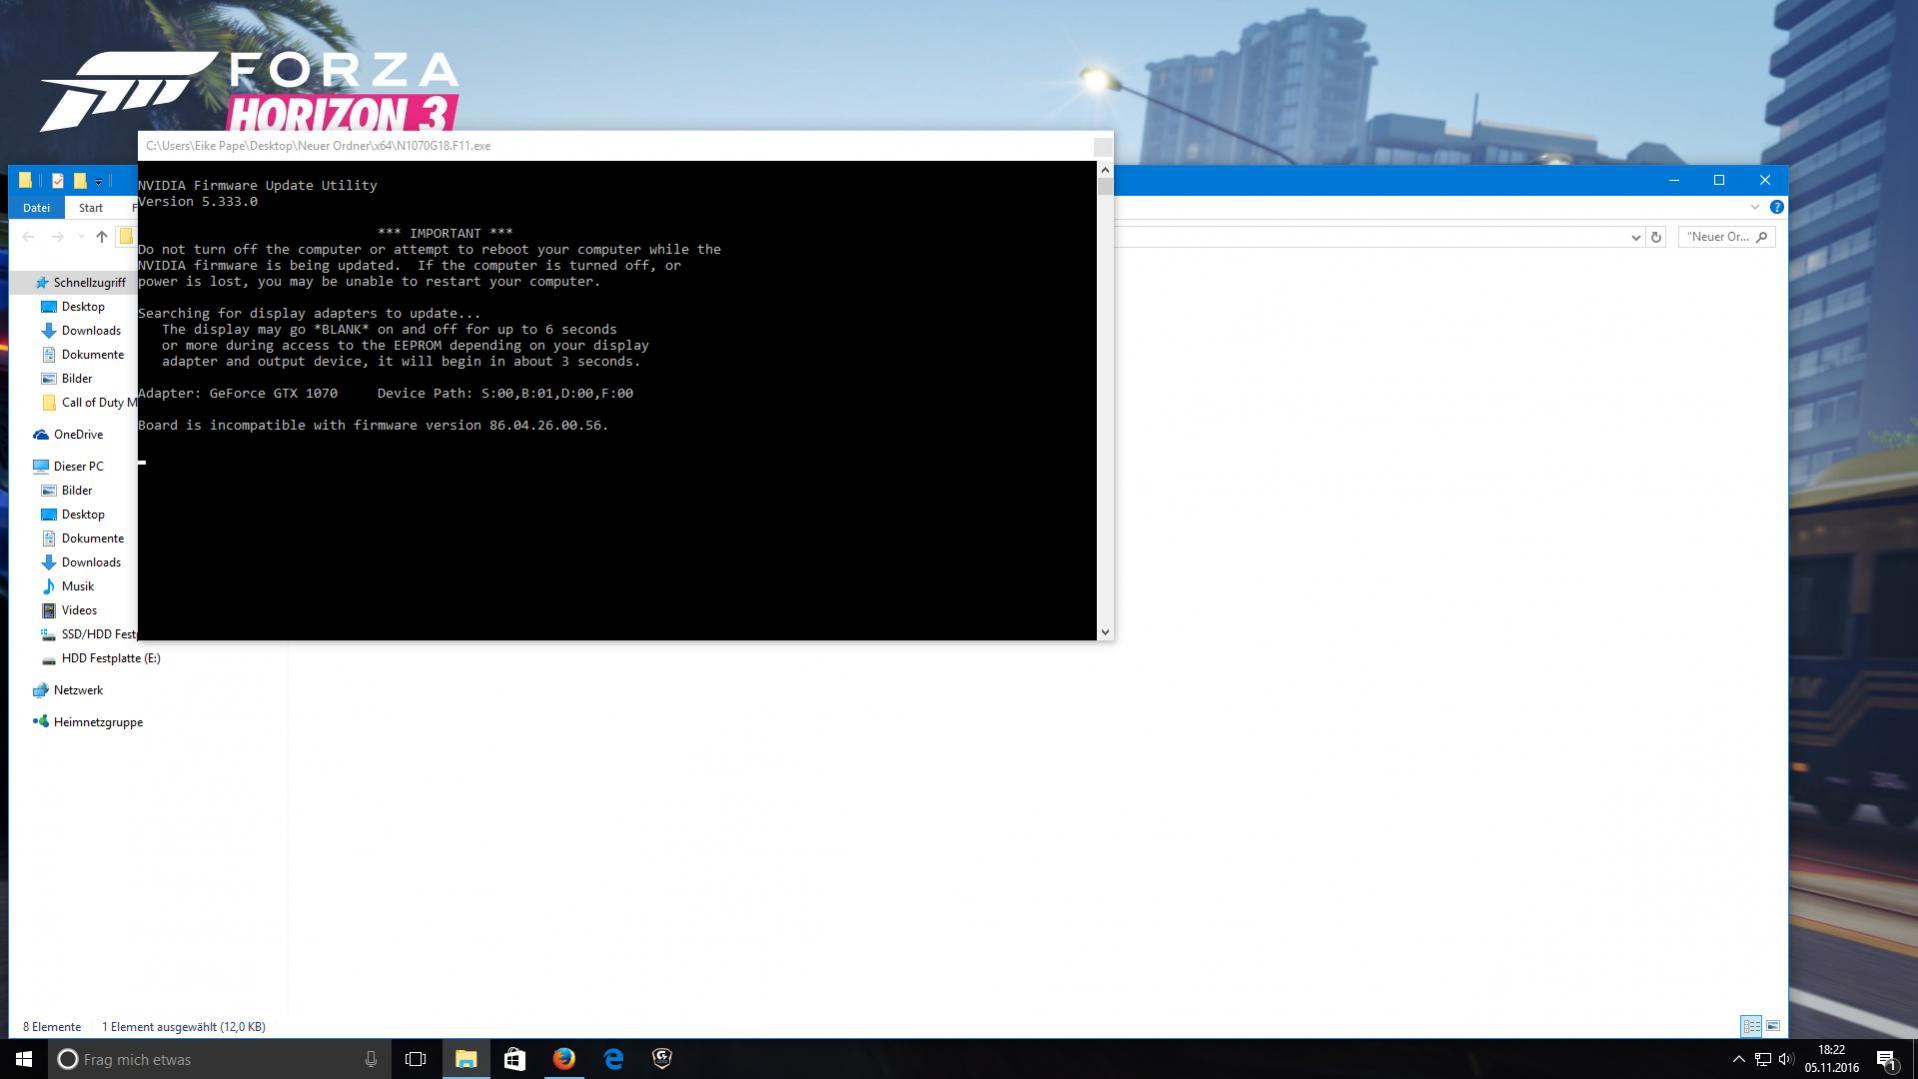Switch to details view layout
The width and height of the screenshot is (1918, 1079).
click(1751, 1026)
